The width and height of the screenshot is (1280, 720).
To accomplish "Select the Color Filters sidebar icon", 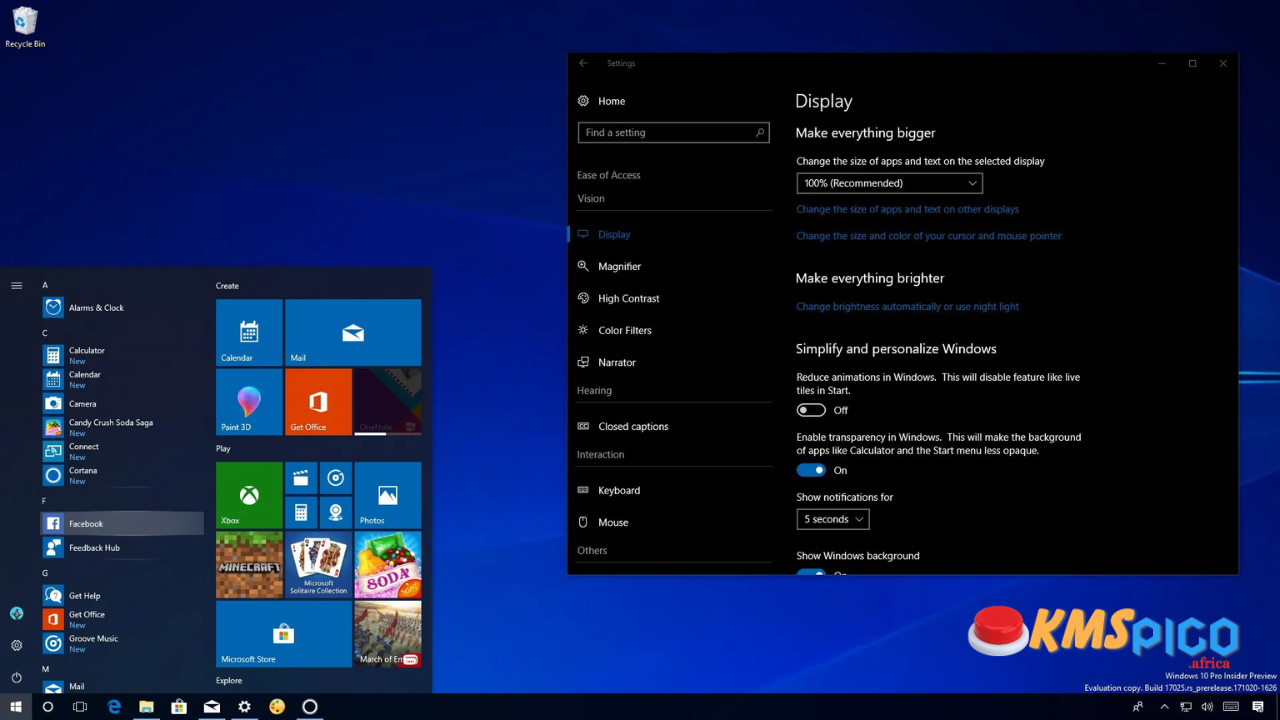I will coord(584,330).
